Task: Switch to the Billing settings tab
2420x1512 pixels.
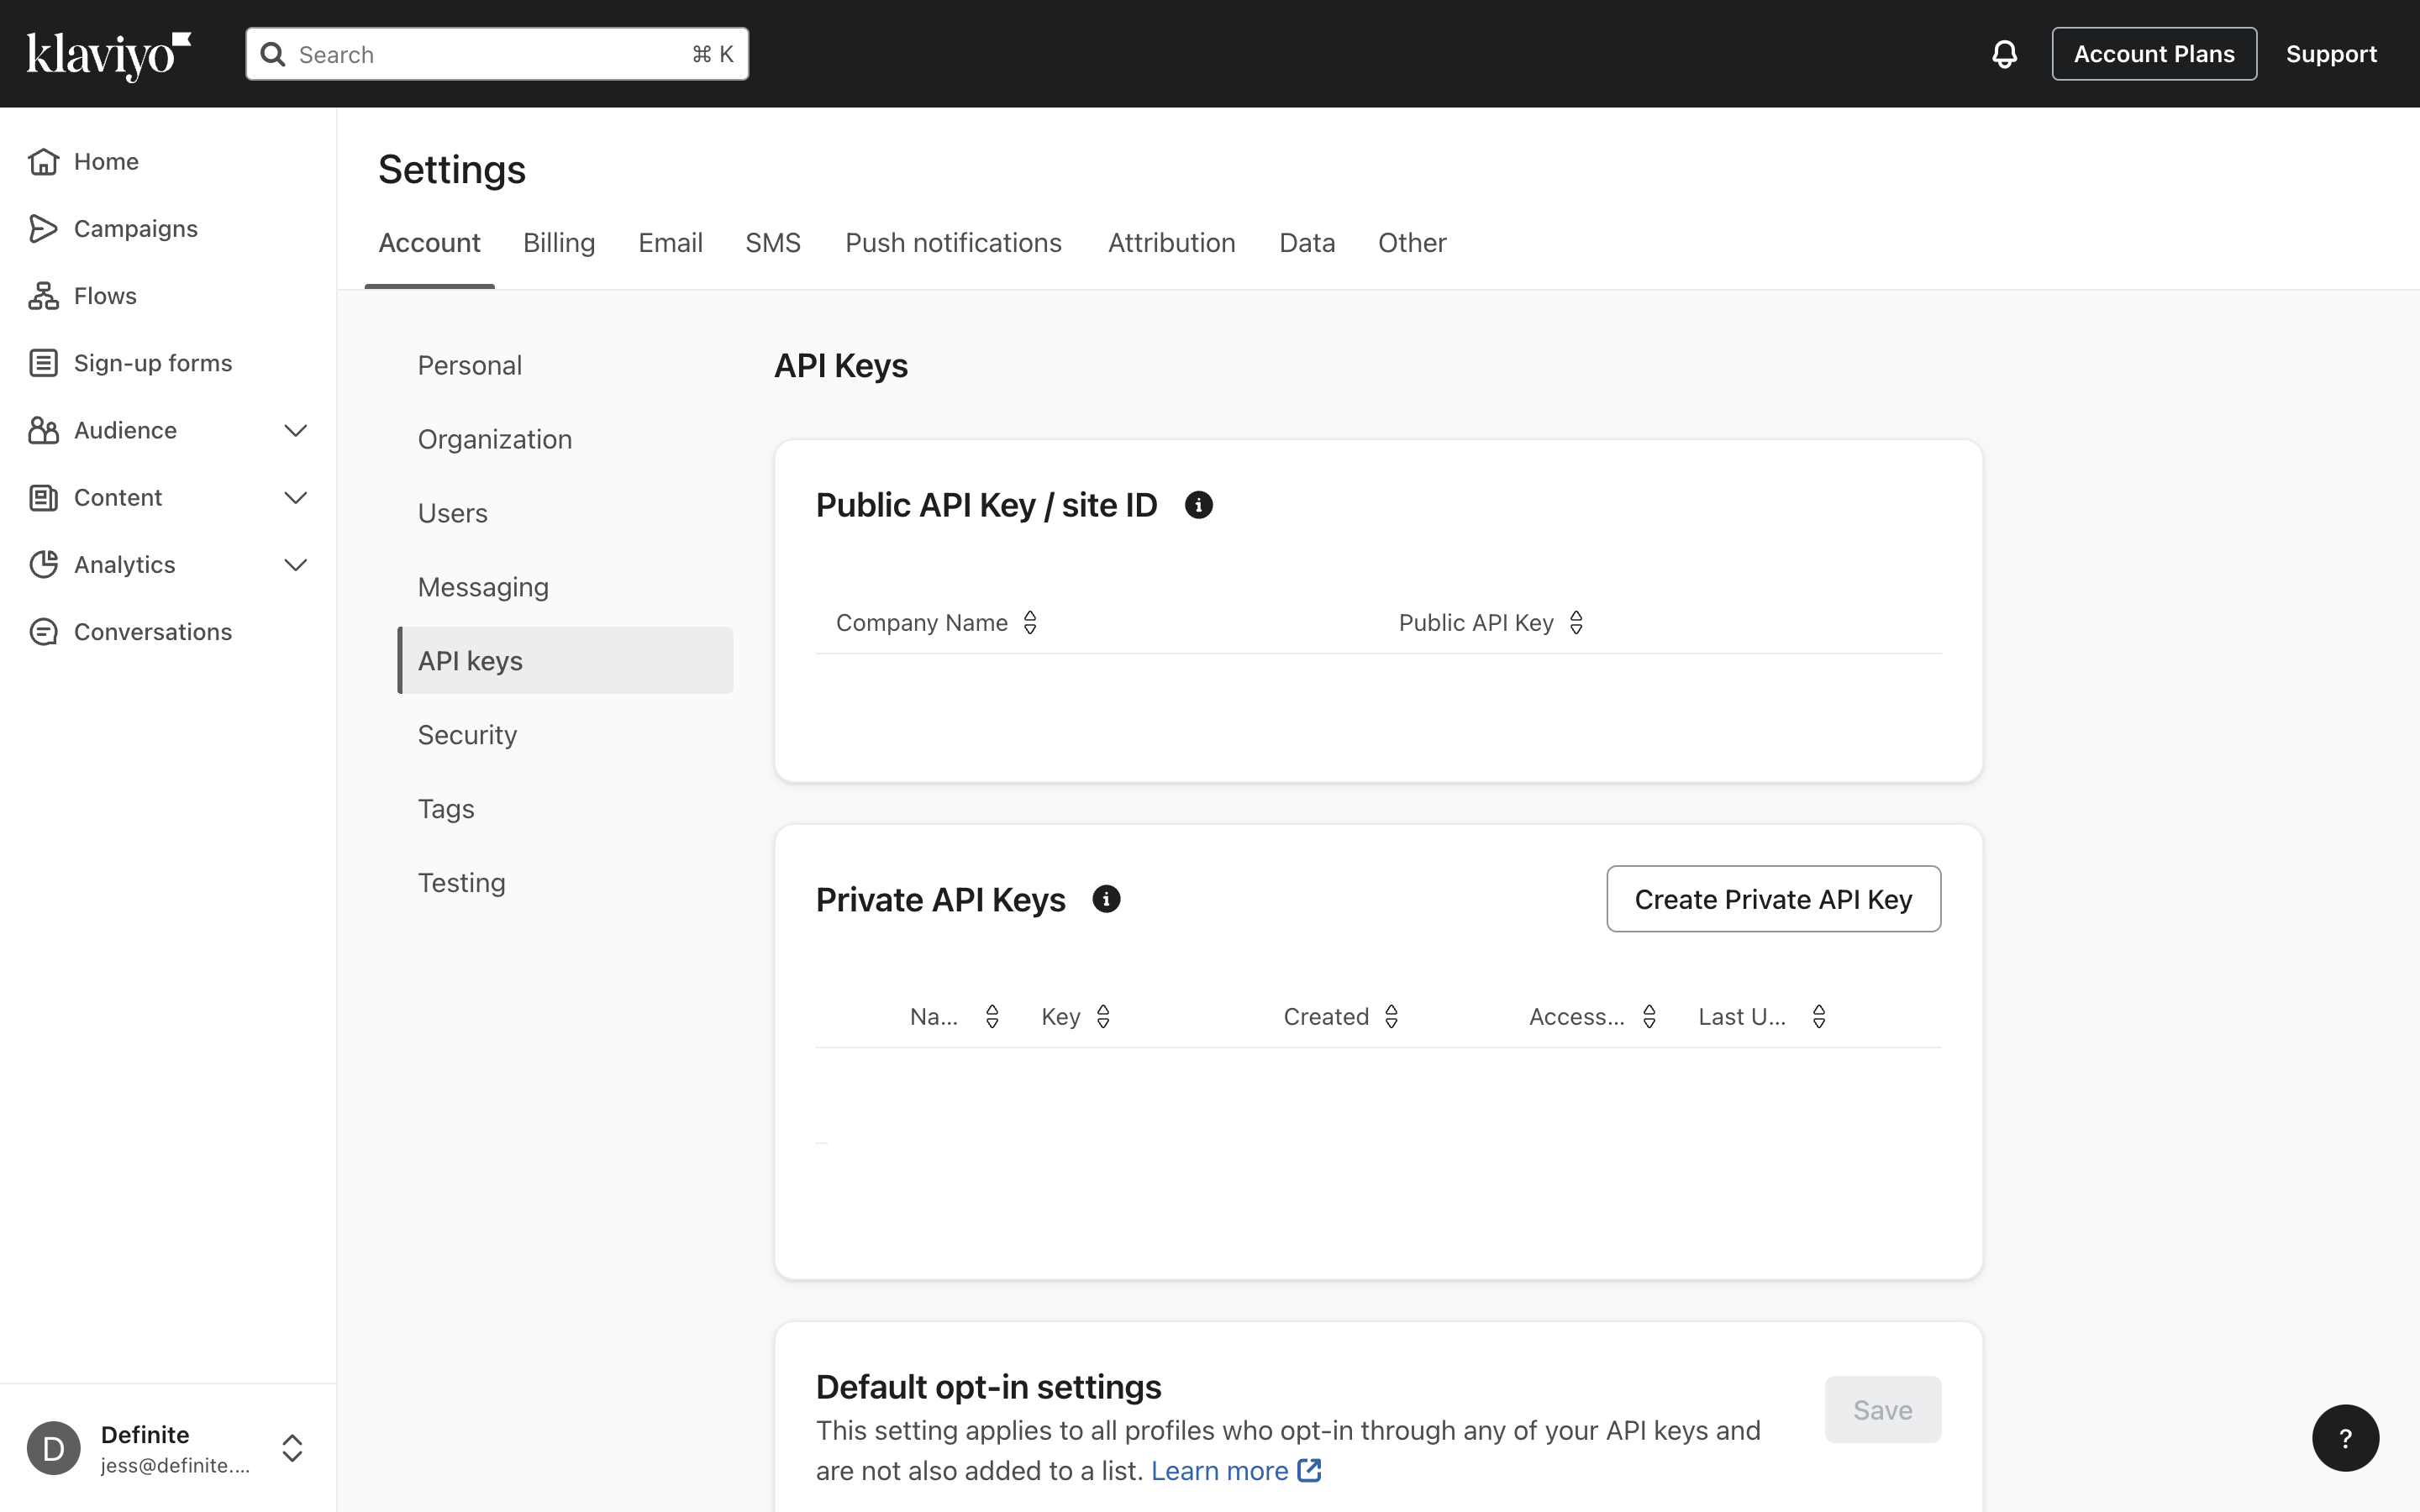Action: pyautogui.click(x=559, y=243)
